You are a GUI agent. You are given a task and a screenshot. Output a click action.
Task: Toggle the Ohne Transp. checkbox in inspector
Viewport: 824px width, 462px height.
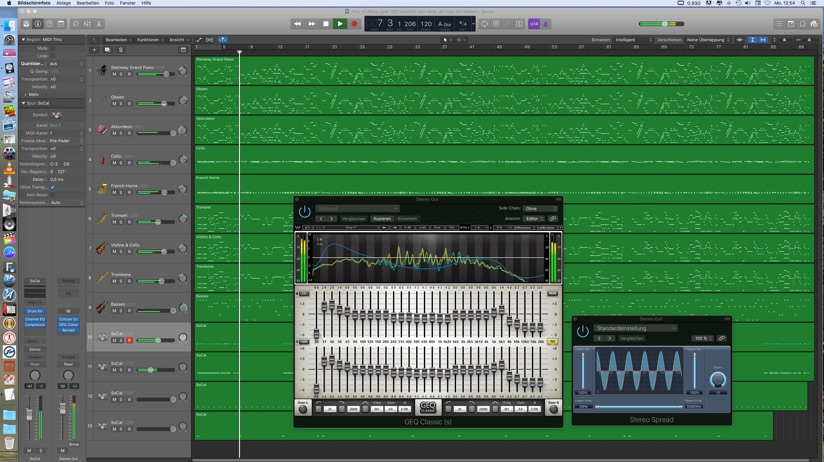[x=52, y=187]
